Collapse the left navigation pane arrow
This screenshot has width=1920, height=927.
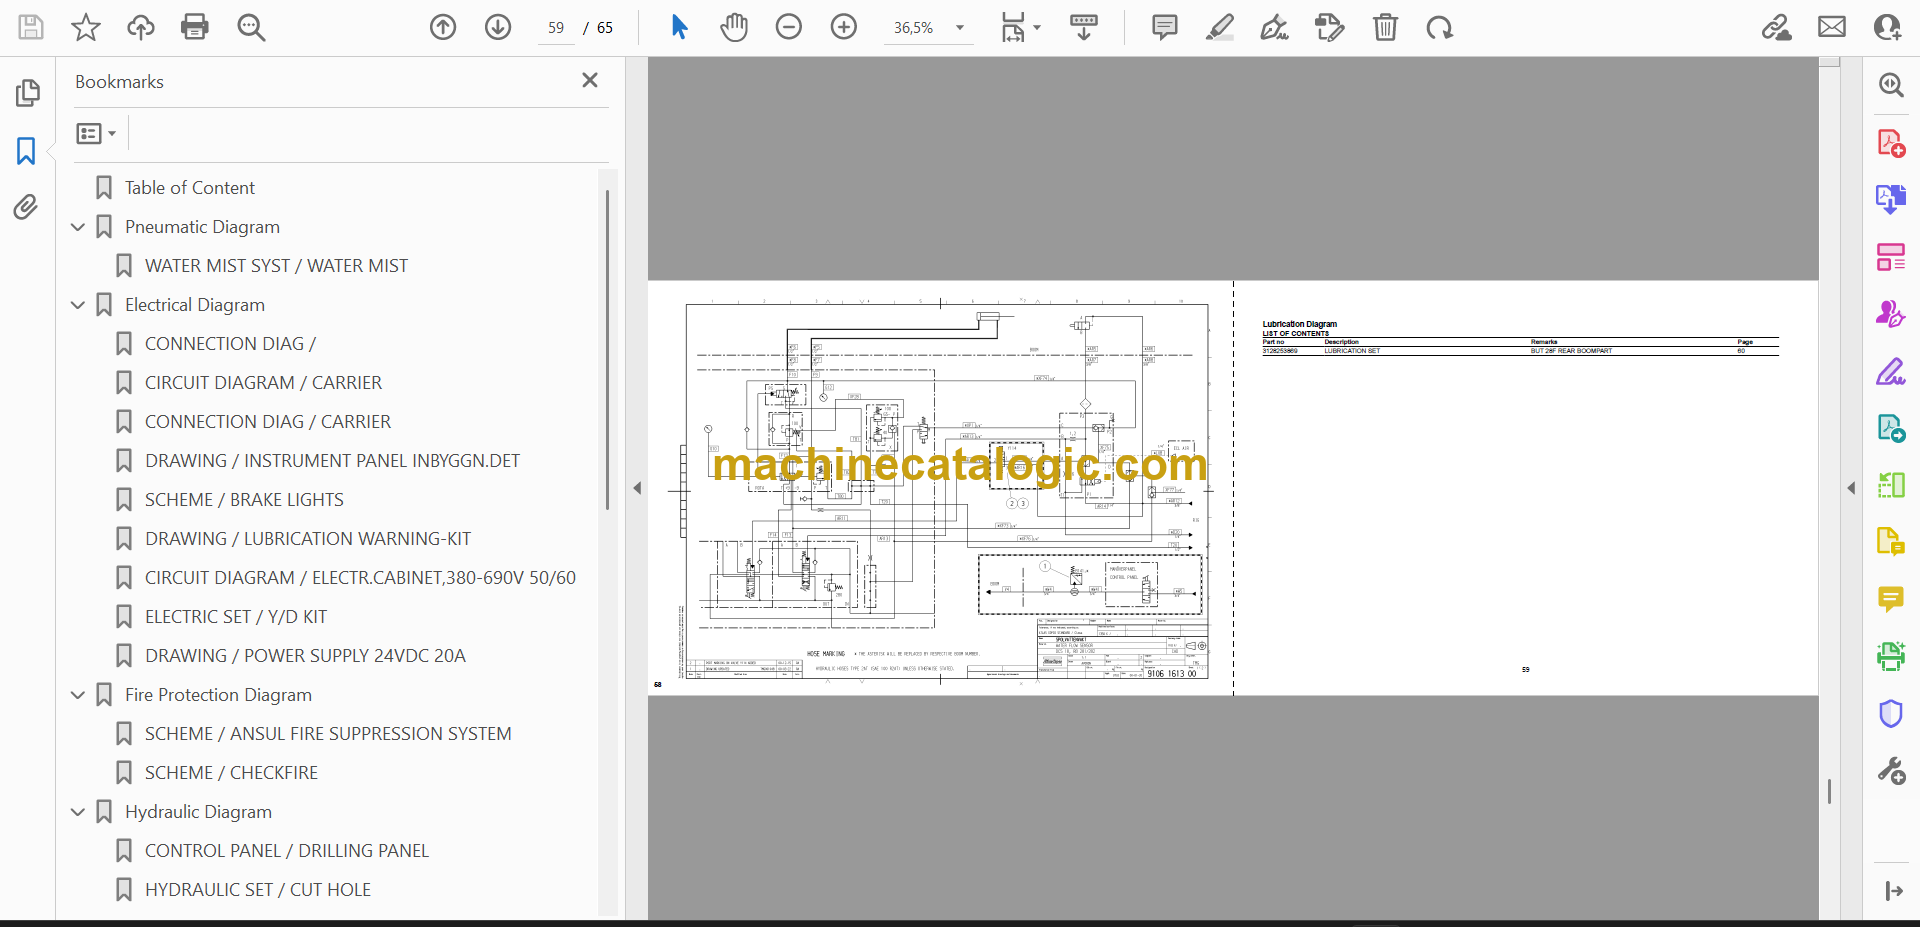pos(637,488)
